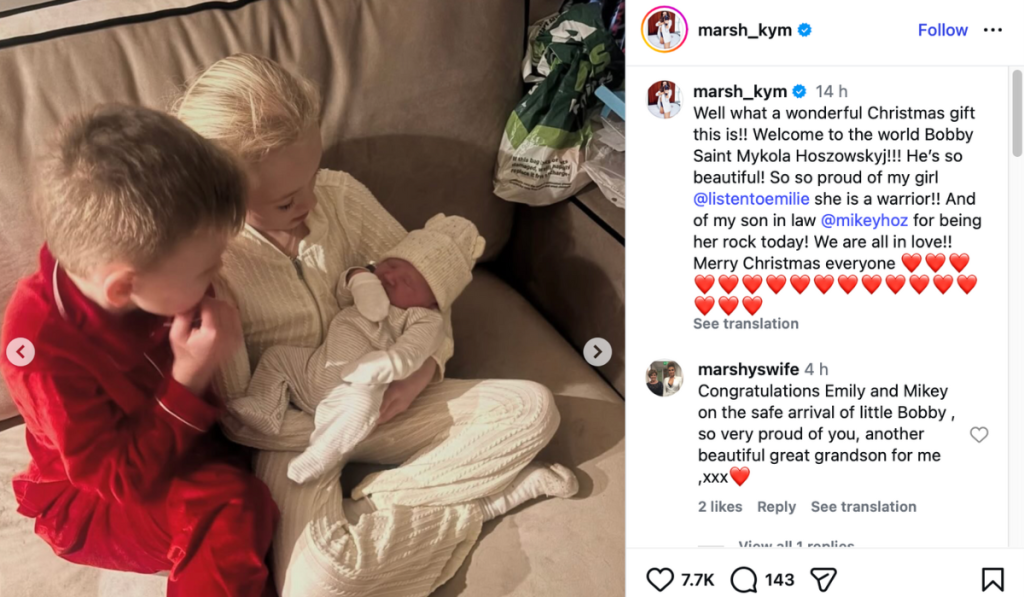Open marsh_kym profile picture in header
Image resolution: width=1024 pixels, height=597 pixels.
(664, 29)
